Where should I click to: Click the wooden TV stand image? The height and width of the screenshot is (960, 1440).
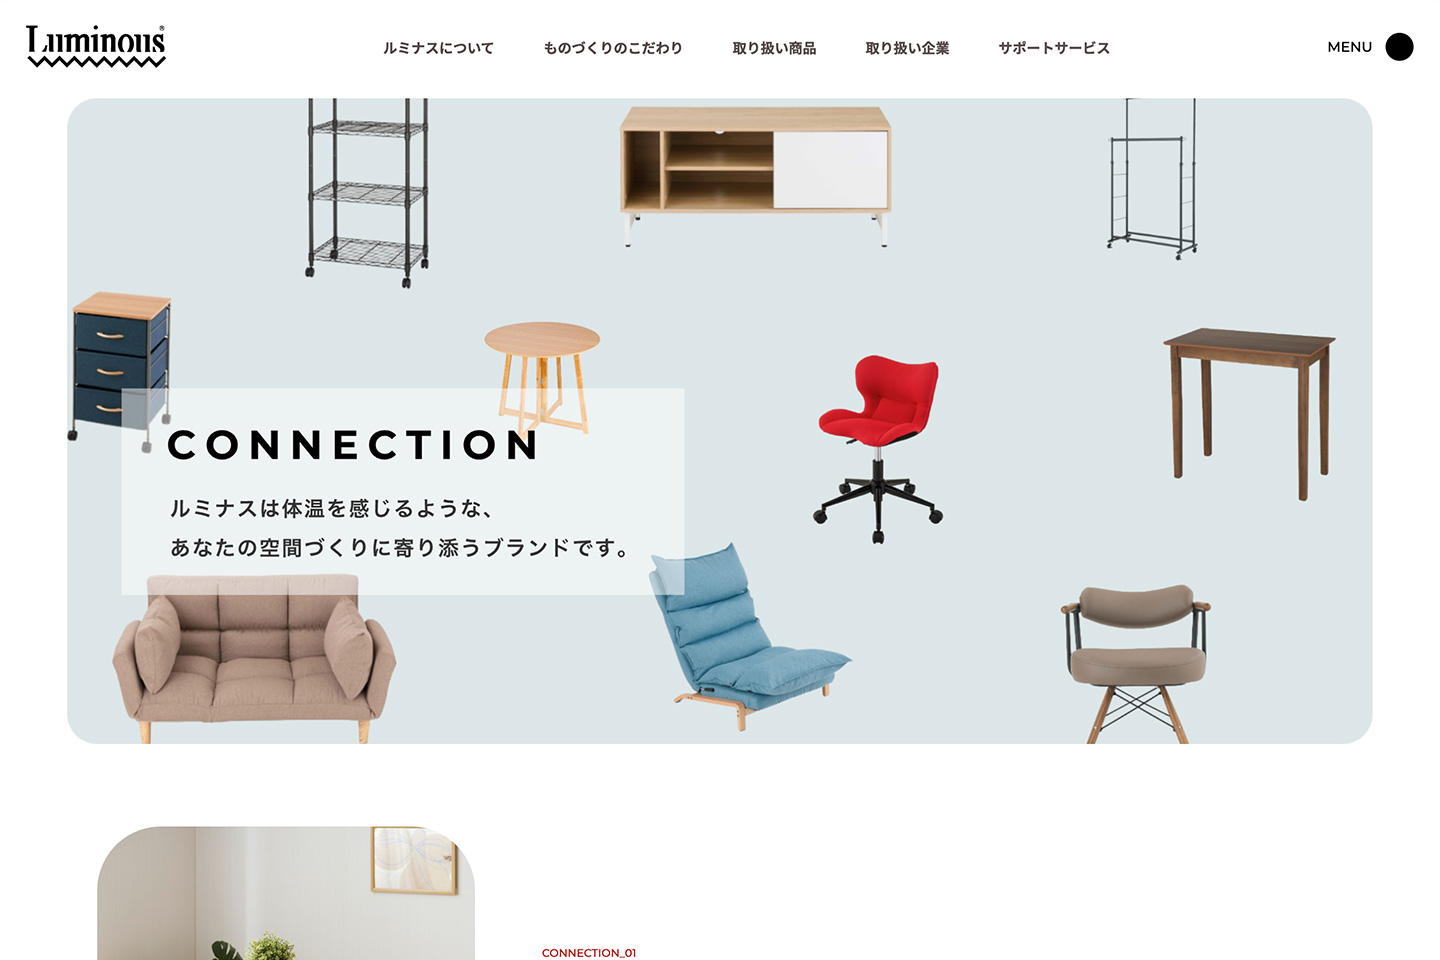click(x=755, y=175)
